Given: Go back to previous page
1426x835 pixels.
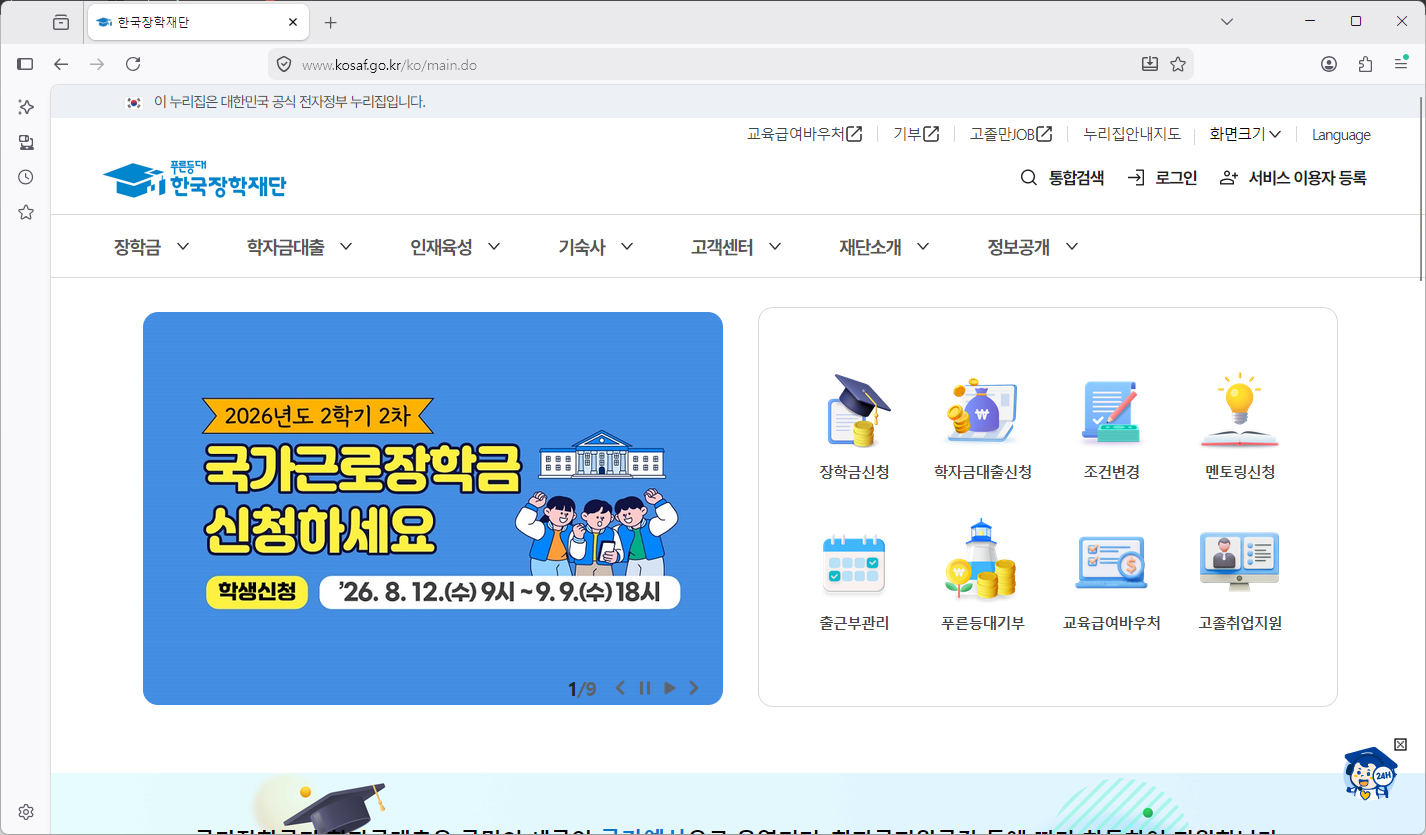Looking at the screenshot, I should coord(61,64).
